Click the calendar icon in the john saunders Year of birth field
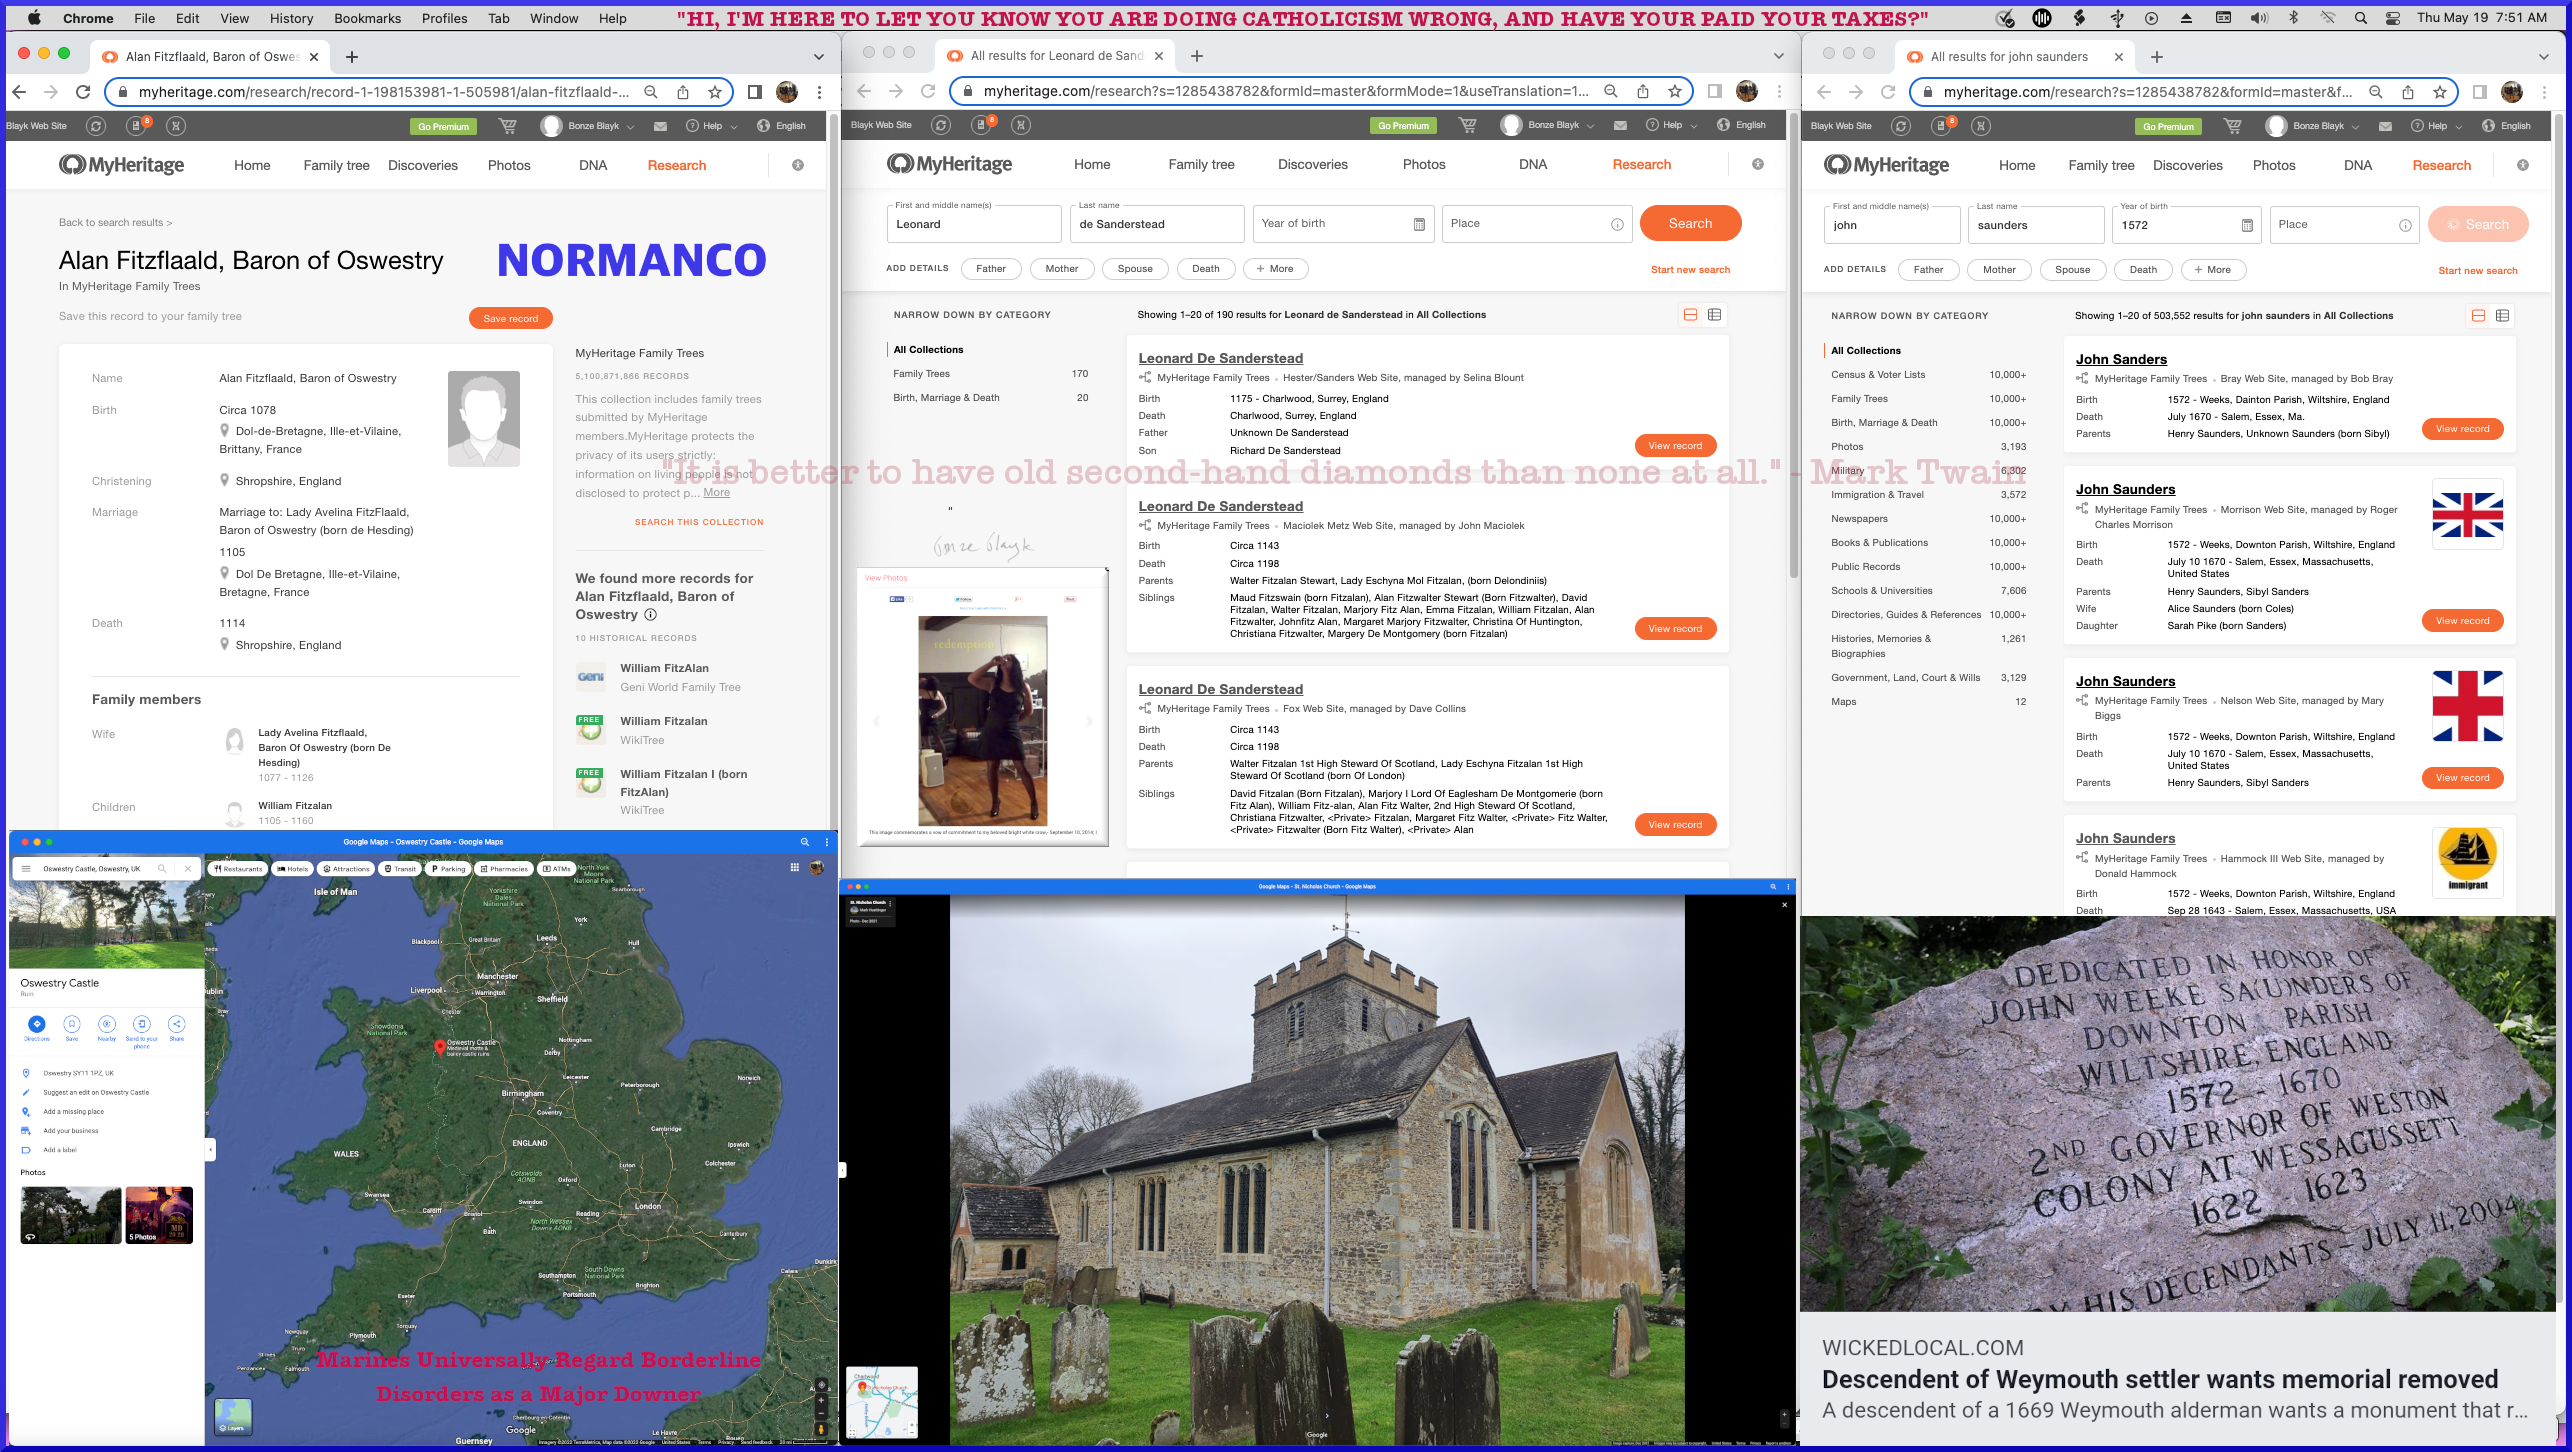The image size is (2572, 1452). tap(2247, 226)
